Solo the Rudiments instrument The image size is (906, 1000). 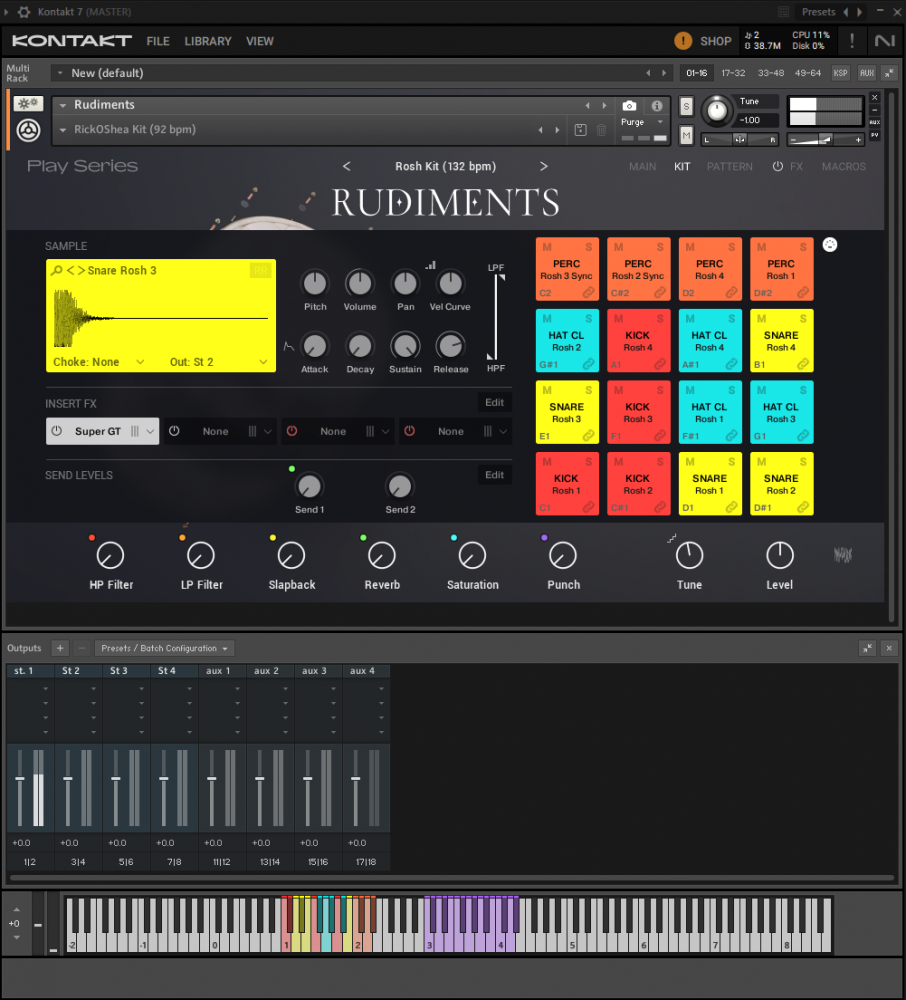tap(686, 107)
